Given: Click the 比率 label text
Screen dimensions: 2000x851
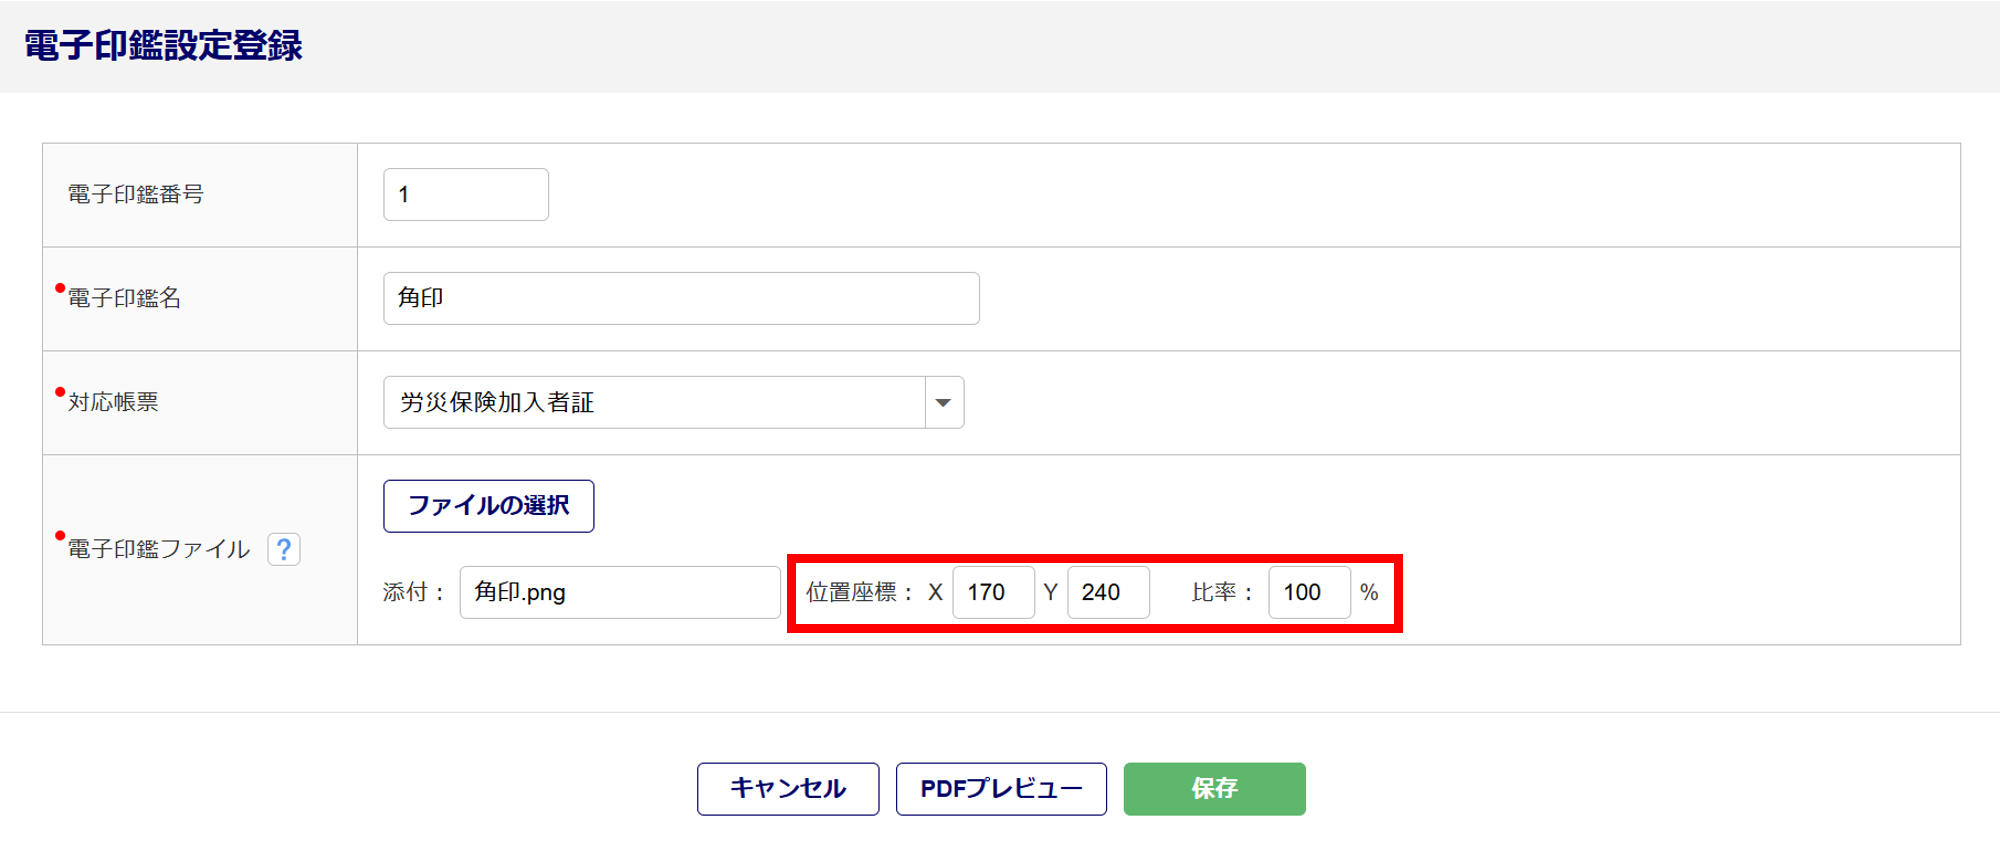Looking at the screenshot, I should coord(1214,593).
